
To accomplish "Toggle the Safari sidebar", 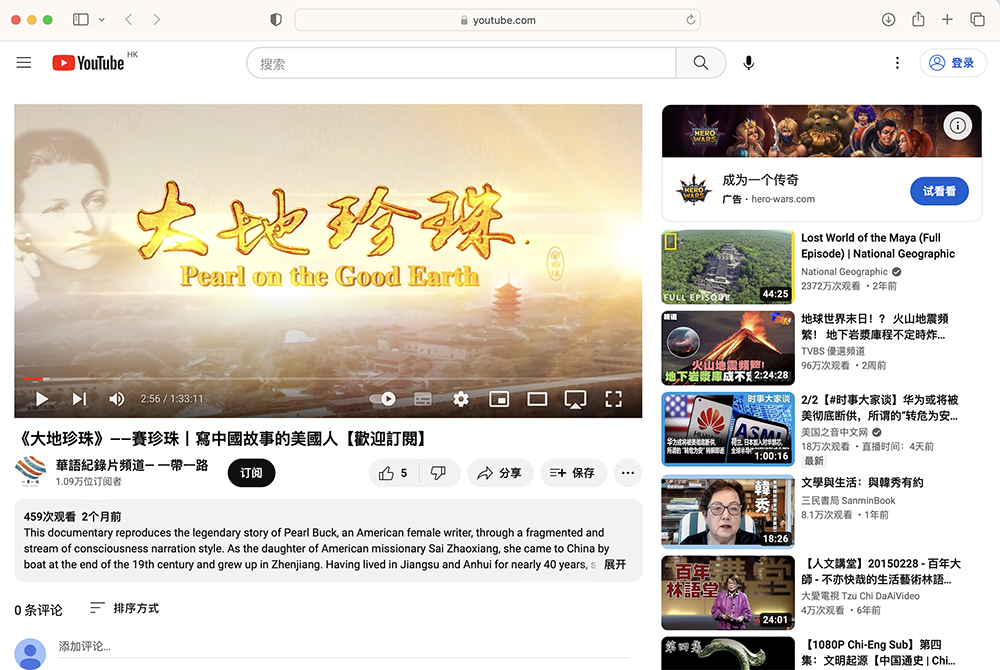I will (81, 20).
